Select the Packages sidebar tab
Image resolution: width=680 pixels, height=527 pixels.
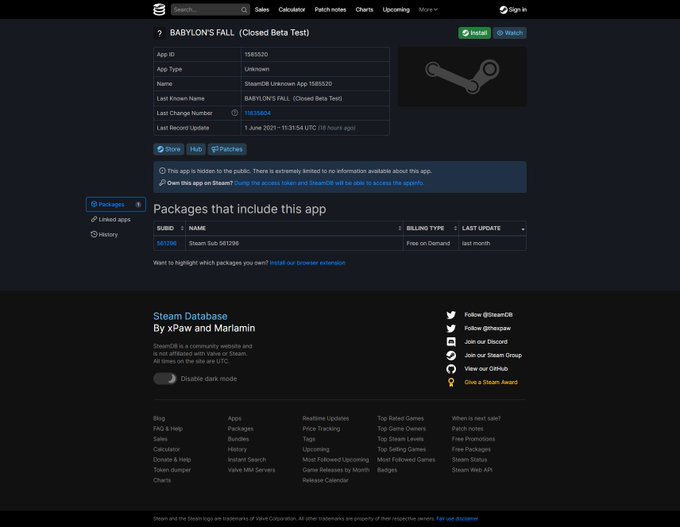(116, 204)
